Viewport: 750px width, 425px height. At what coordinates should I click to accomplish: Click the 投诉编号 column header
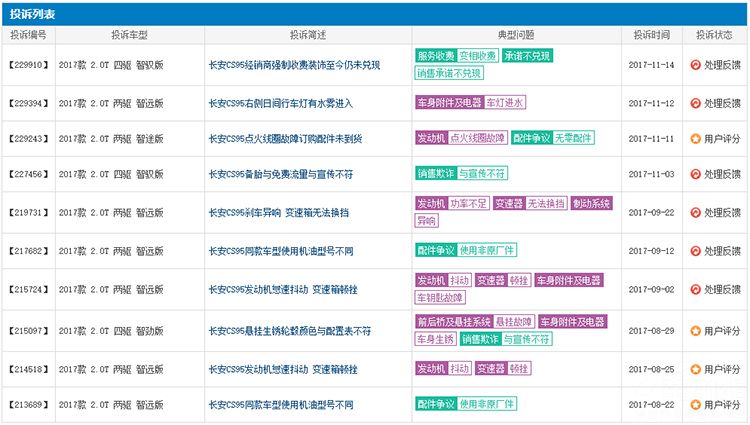[x=28, y=34]
